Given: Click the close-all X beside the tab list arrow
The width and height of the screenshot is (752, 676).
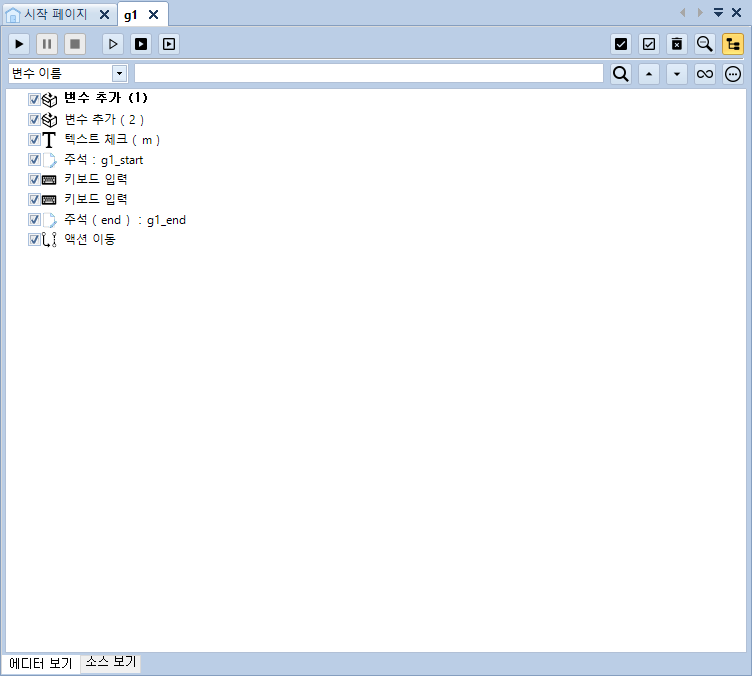Looking at the screenshot, I should click(x=737, y=12).
